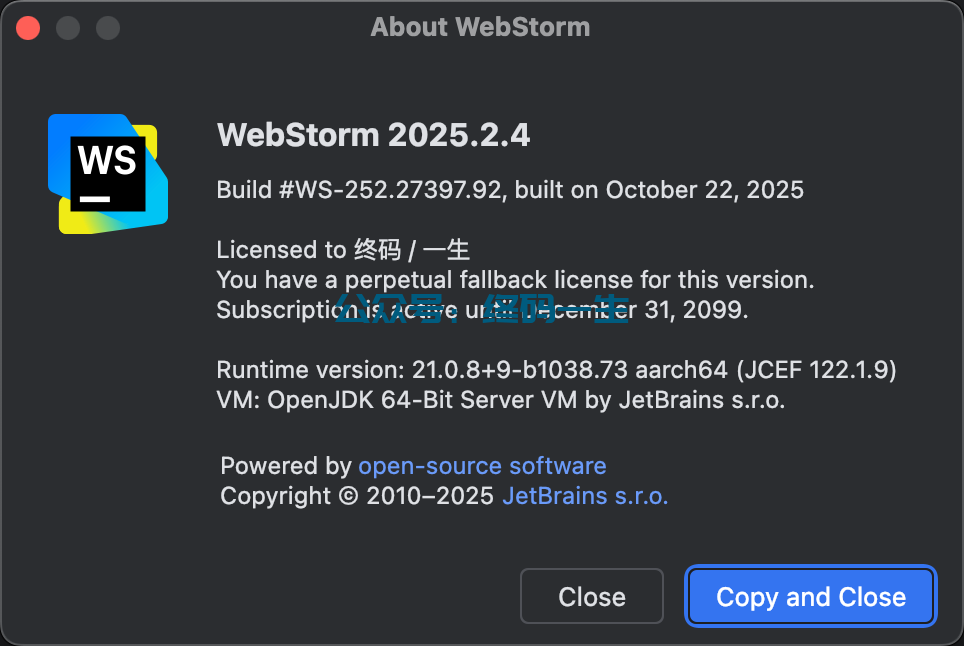Viewport: 964px width, 646px height.
Task: Follow the JetBrains s.r.o. link
Action: point(585,496)
